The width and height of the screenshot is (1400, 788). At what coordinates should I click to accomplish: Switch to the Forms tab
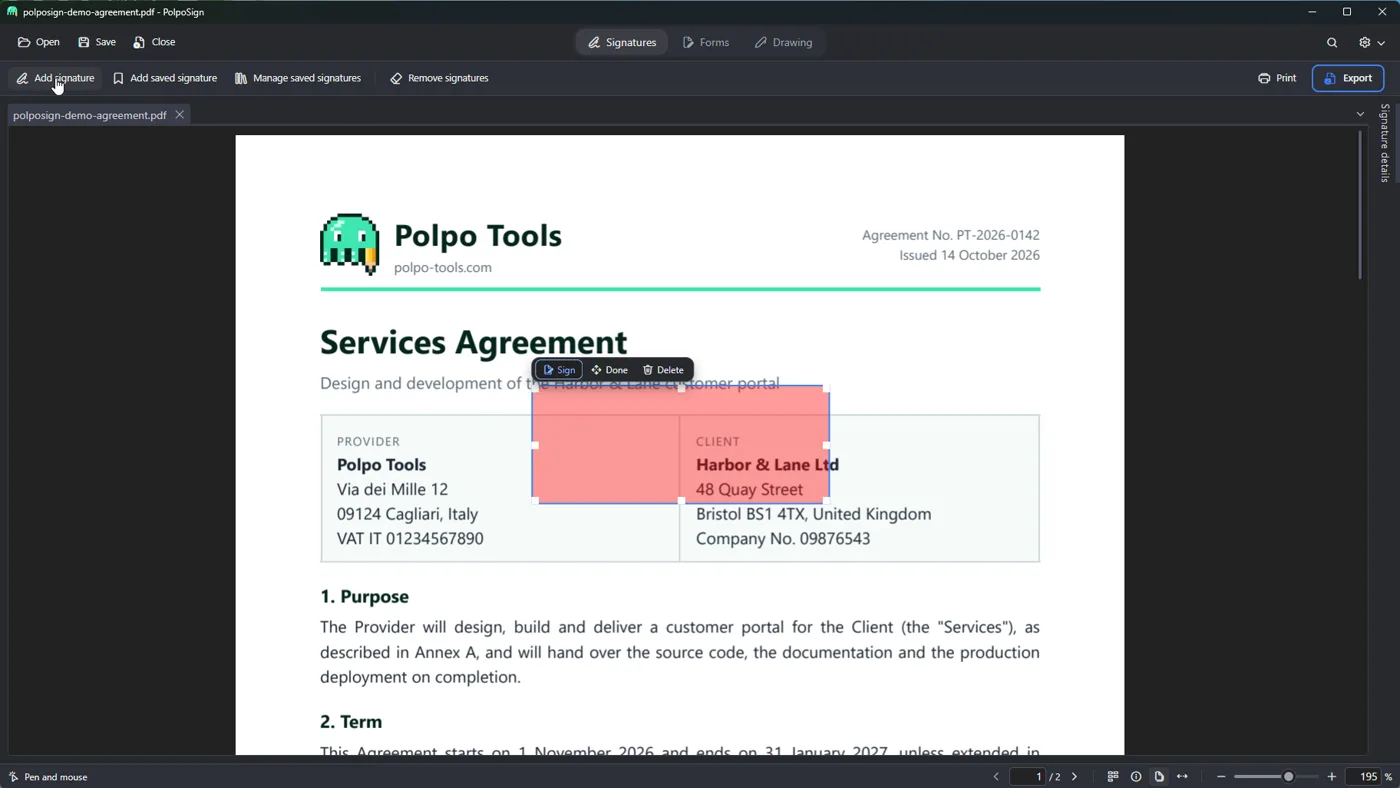(x=706, y=42)
